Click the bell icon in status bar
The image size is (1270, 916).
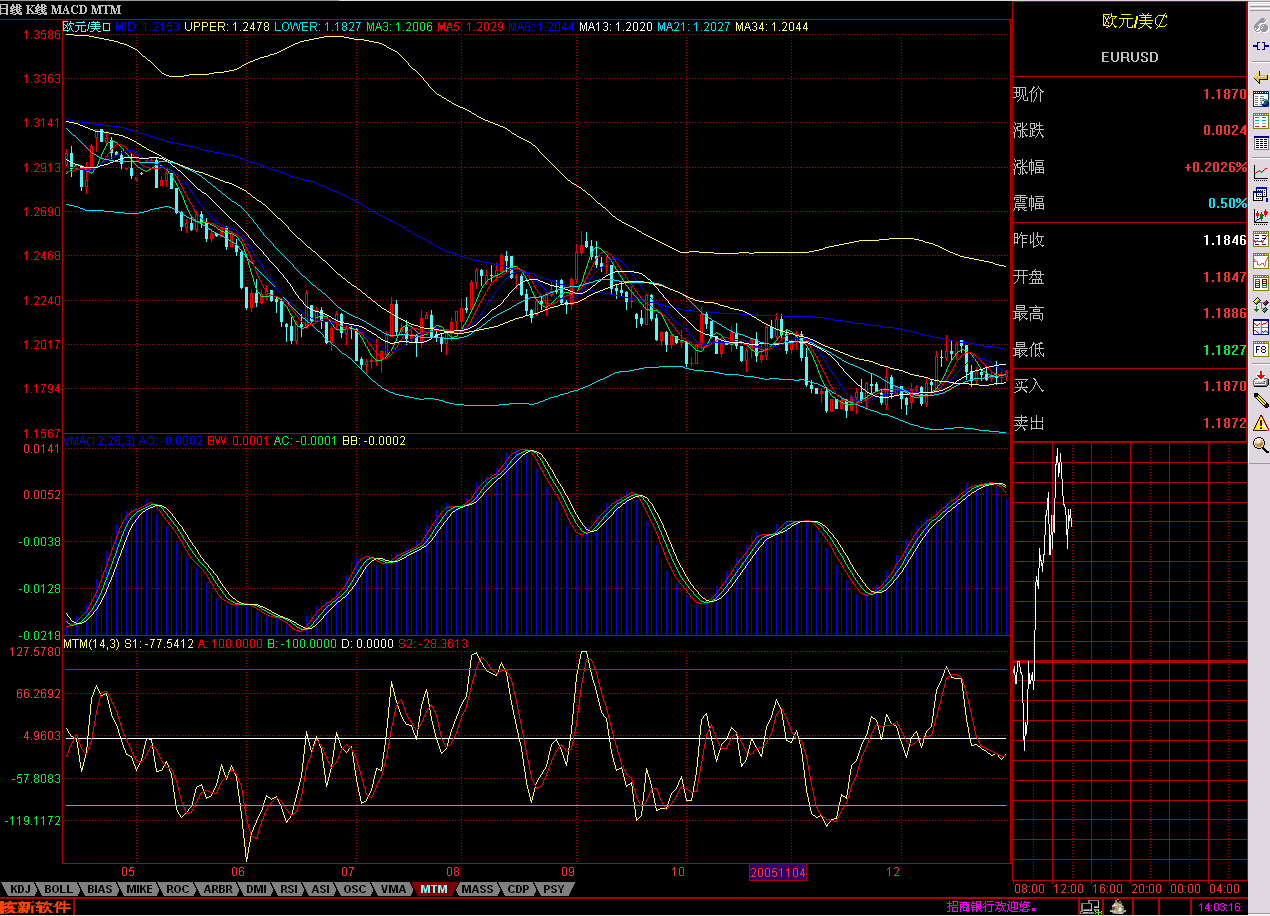click(x=1119, y=907)
